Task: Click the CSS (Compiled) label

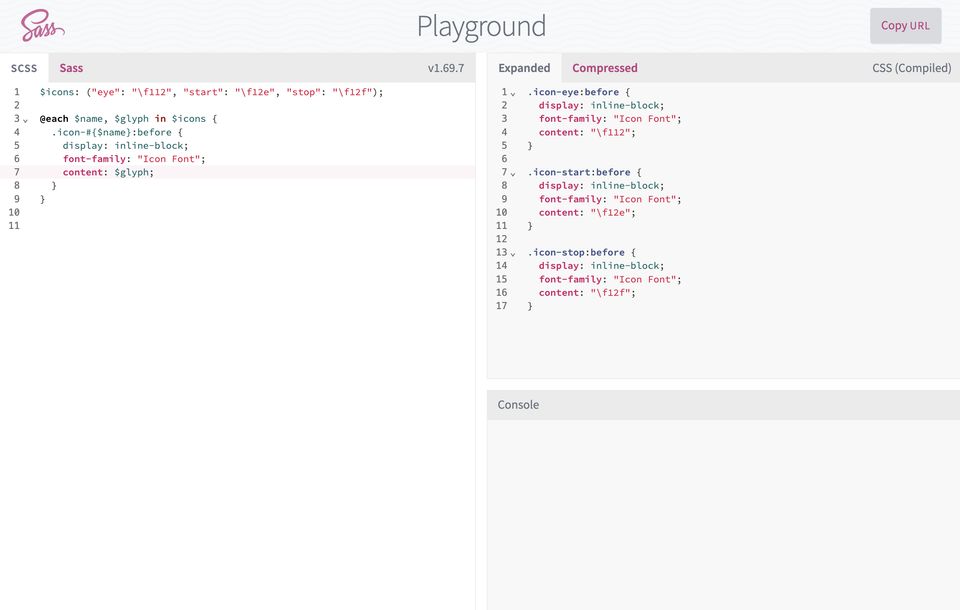Action: [x=911, y=68]
